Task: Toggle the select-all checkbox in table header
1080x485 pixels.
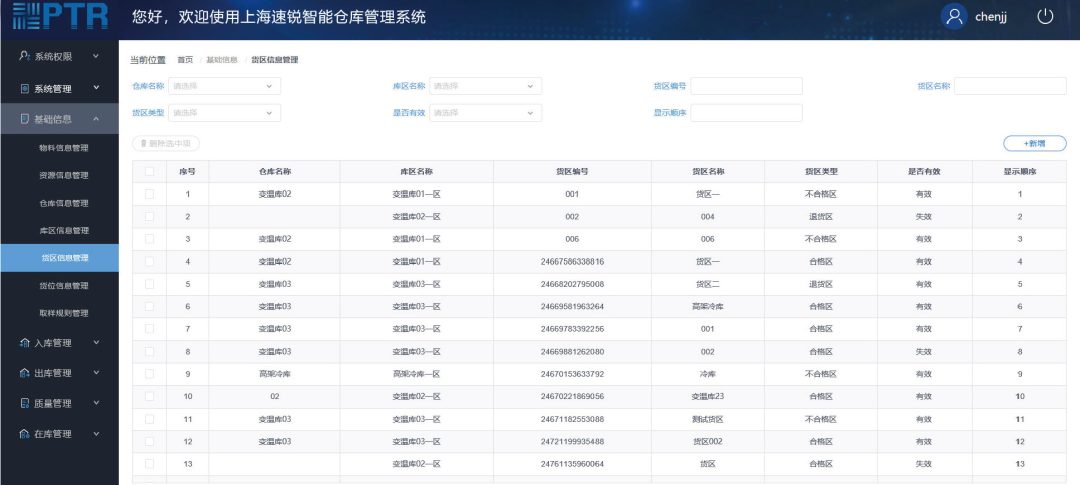Action: [x=149, y=172]
